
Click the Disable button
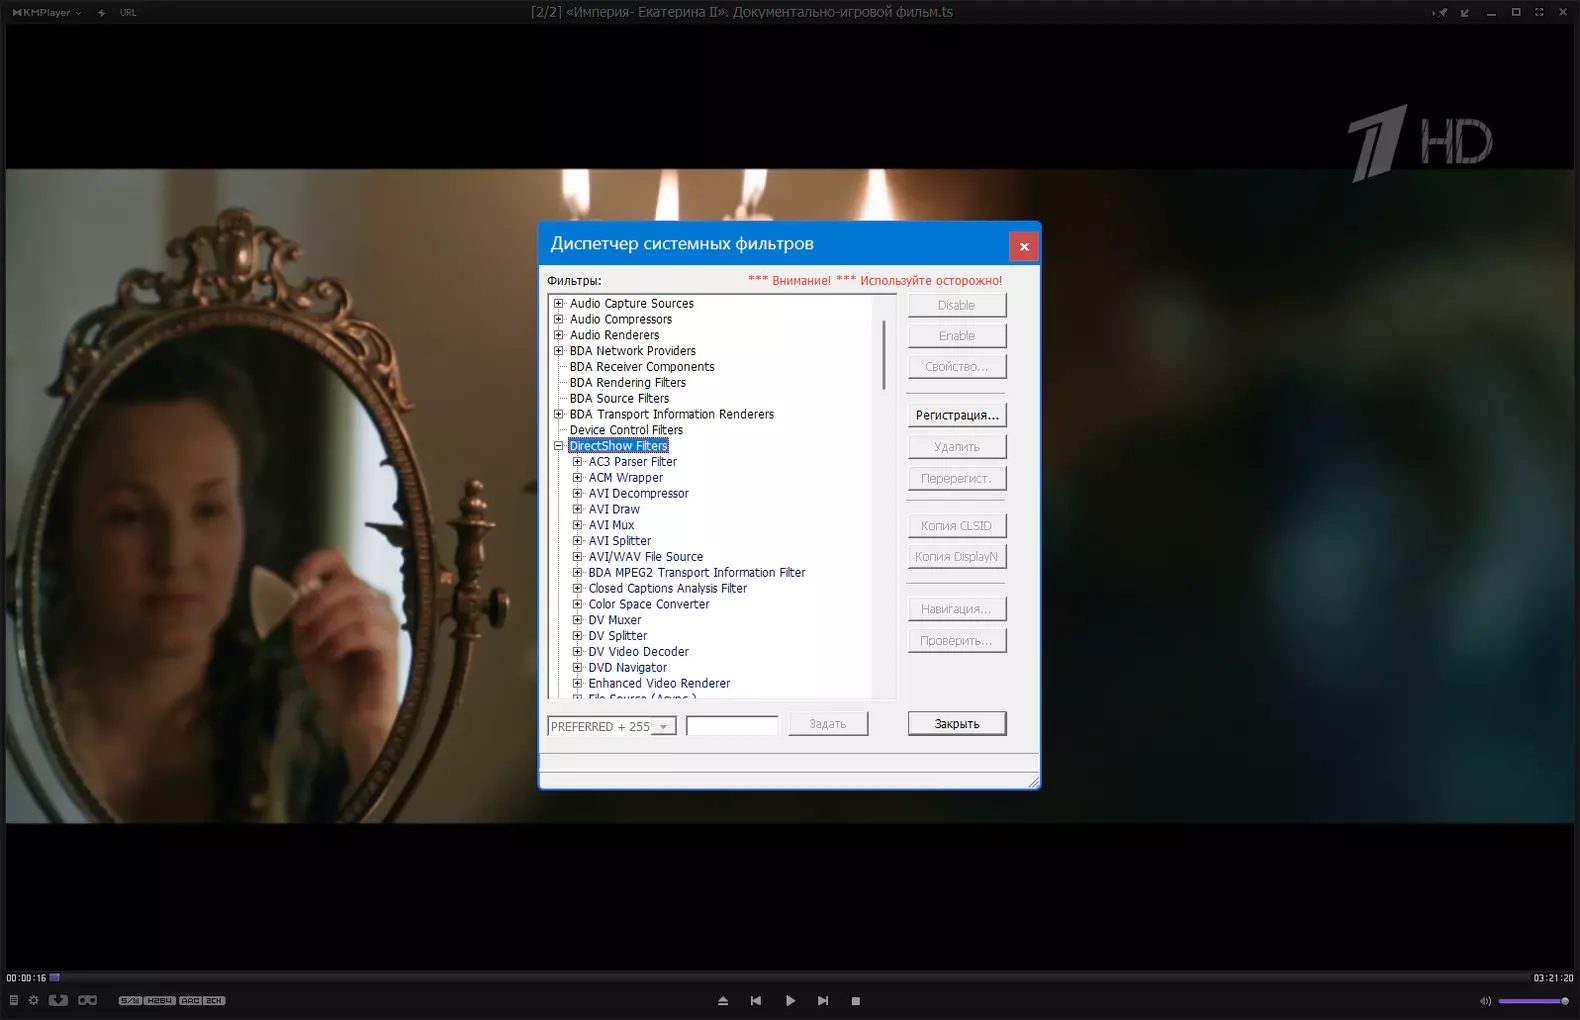[957, 305]
